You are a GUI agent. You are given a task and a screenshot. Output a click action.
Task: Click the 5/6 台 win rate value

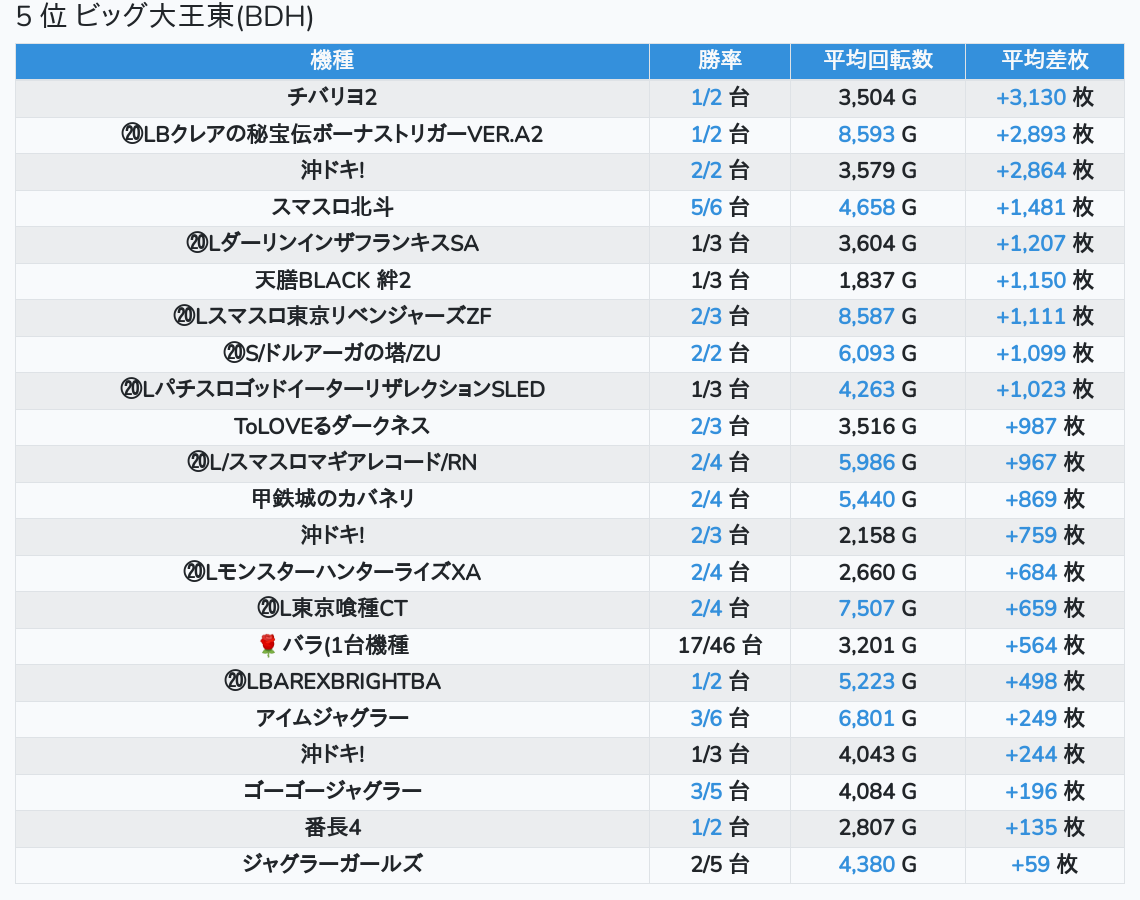tap(720, 207)
